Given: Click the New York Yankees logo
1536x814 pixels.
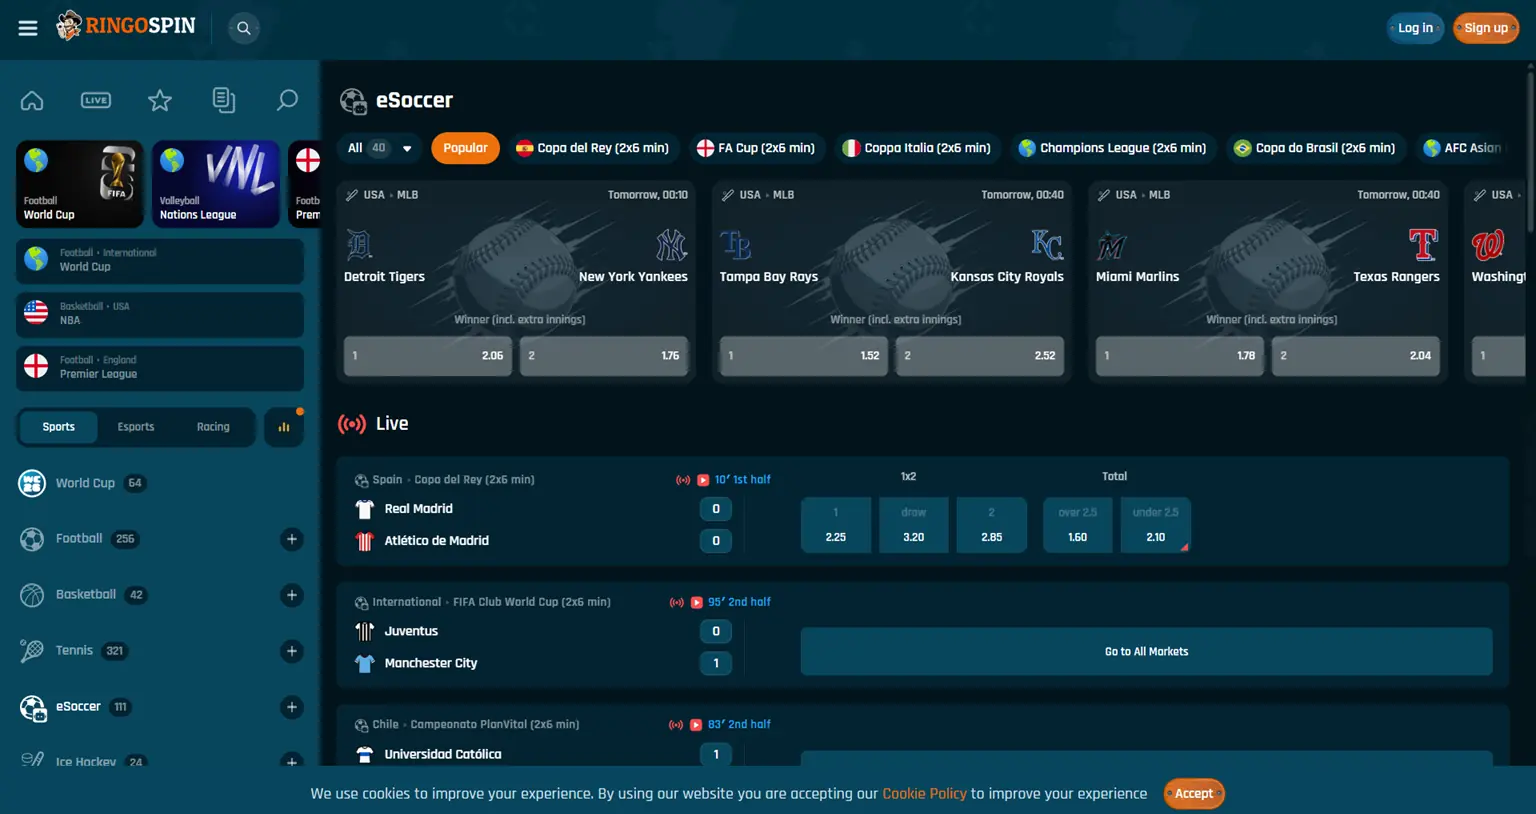Looking at the screenshot, I should pos(672,245).
